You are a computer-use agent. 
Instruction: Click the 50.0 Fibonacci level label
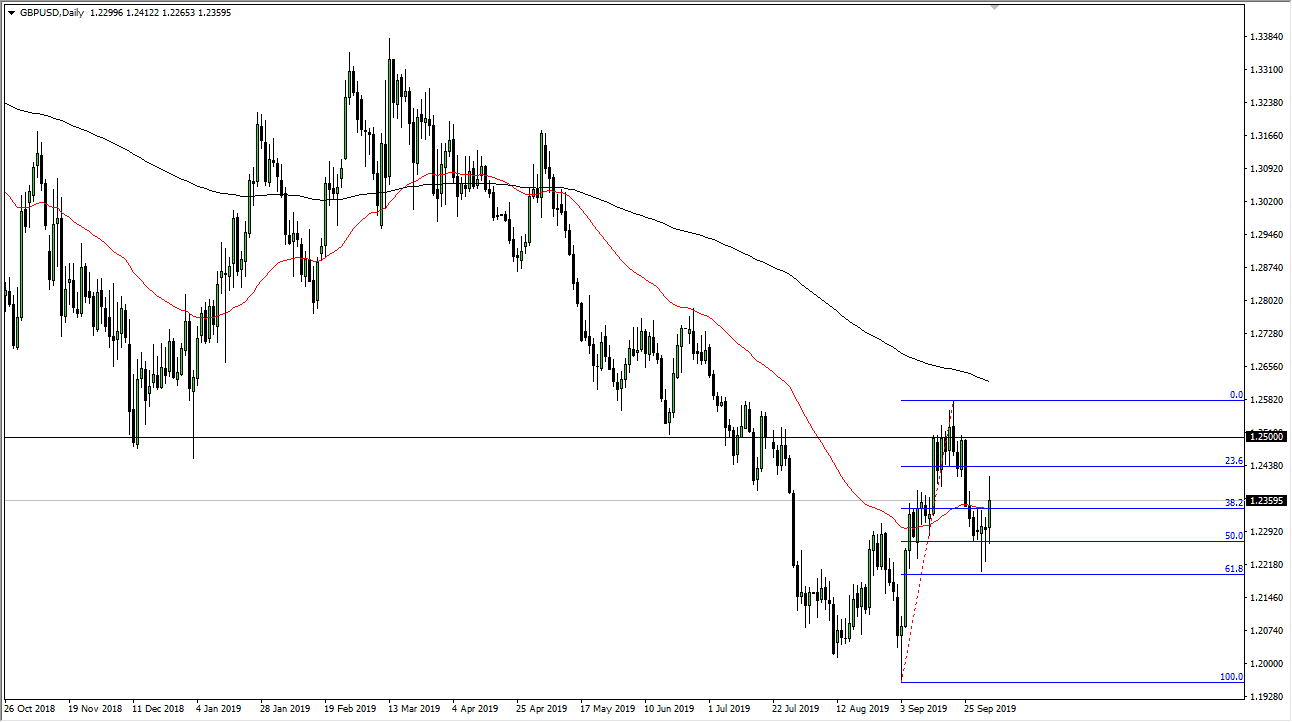[1233, 537]
